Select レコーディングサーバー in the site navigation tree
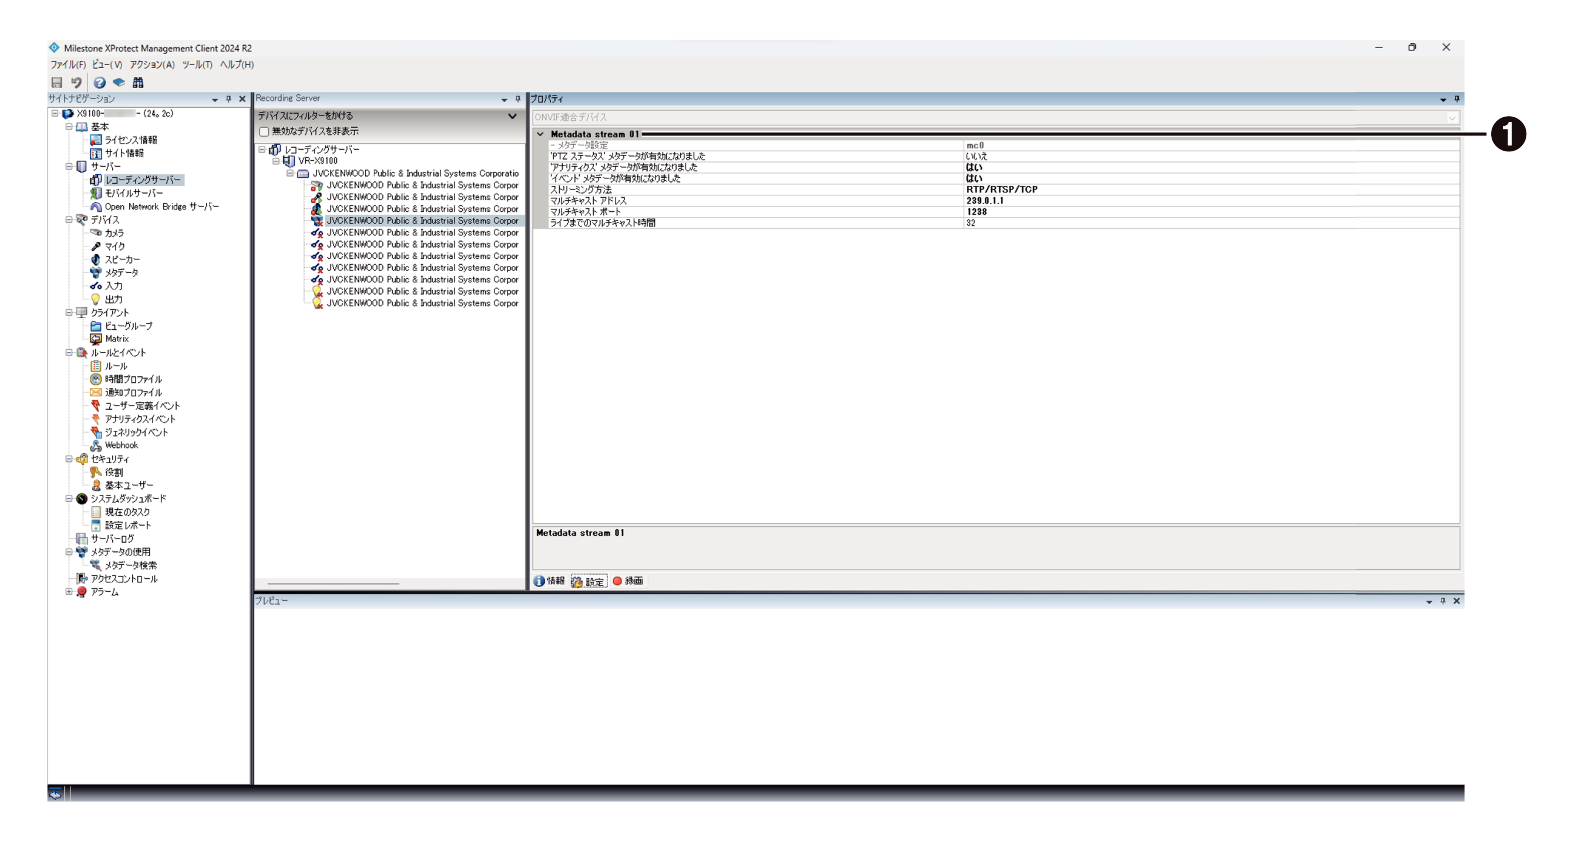The image size is (1594, 841). pos(143,180)
